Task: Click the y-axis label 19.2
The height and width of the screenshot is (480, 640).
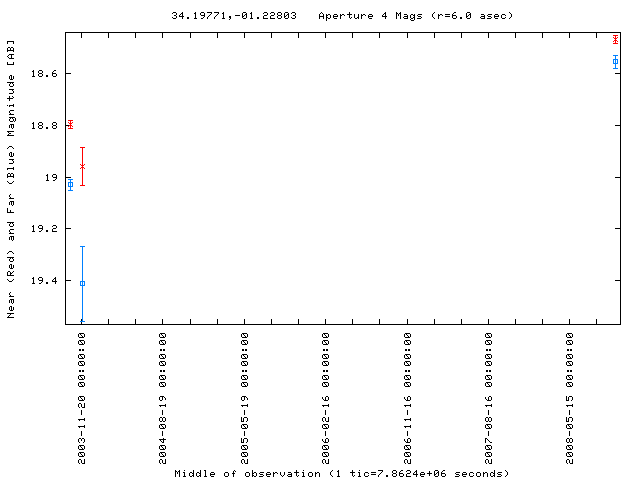Action: [44, 229]
